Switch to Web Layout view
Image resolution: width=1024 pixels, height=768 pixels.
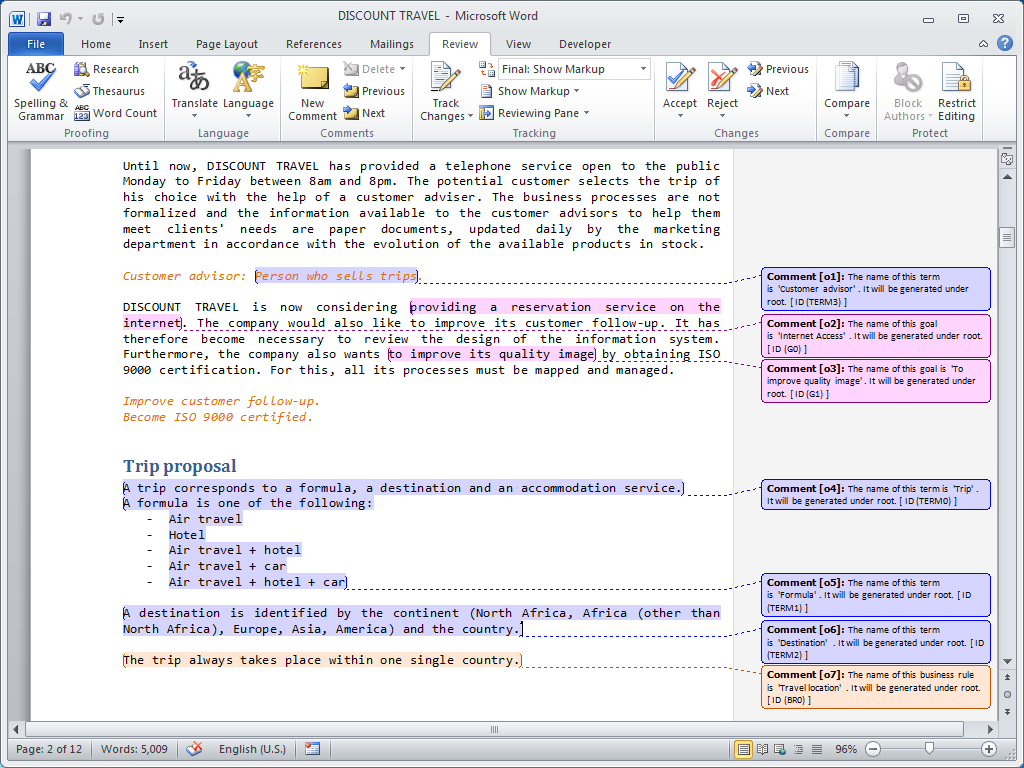780,749
